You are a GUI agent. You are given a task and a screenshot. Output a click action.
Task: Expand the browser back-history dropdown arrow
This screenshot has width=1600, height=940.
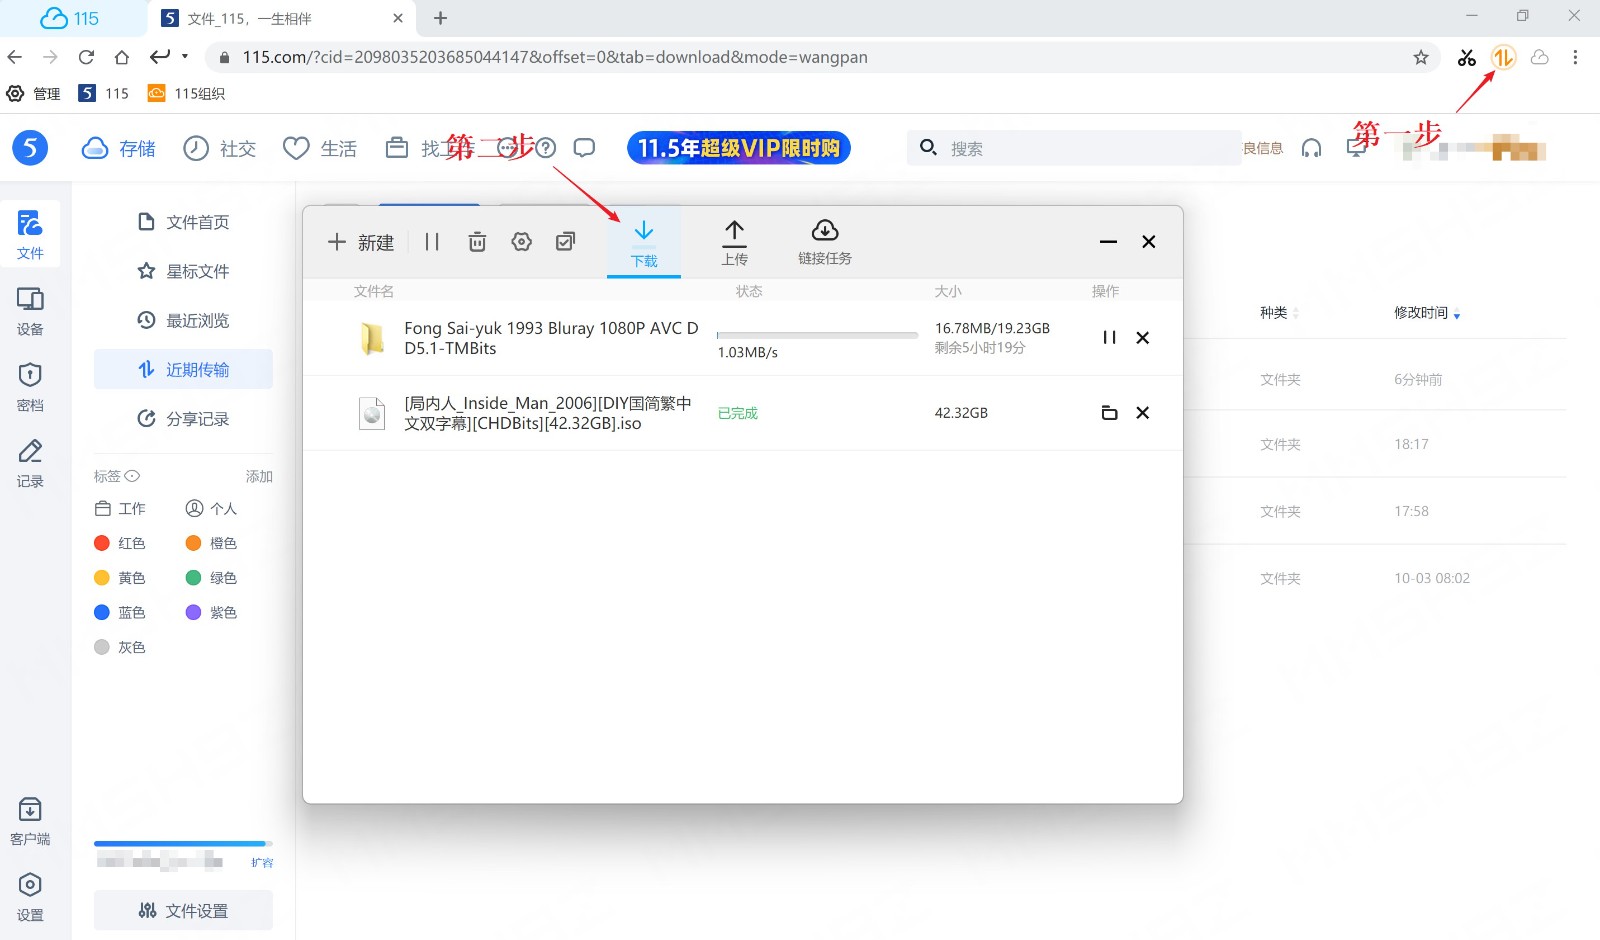[185, 57]
